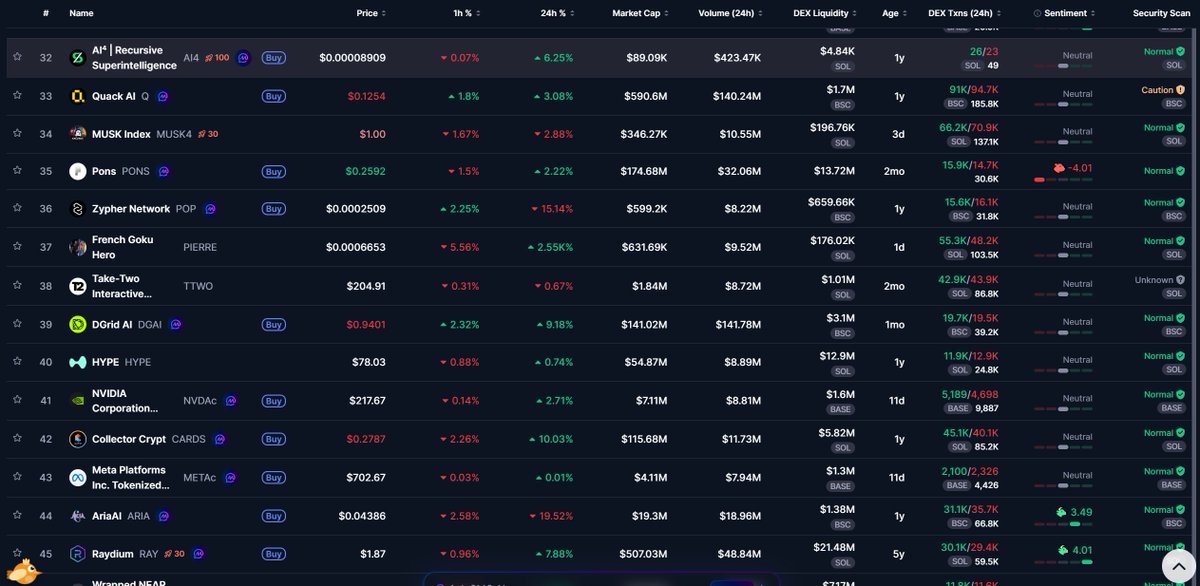Sort by 1h % change header
1200x586 pixels.
pyautogui.click(x=466, y=13)
